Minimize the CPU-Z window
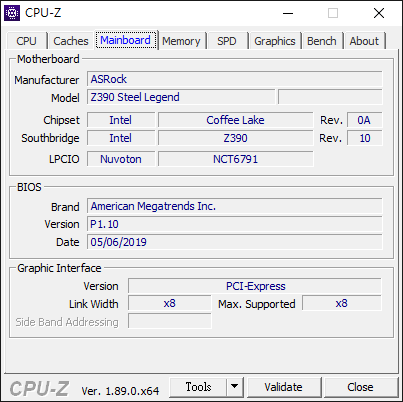Viewport: 403px width, 402px height. tap(288, 13)
